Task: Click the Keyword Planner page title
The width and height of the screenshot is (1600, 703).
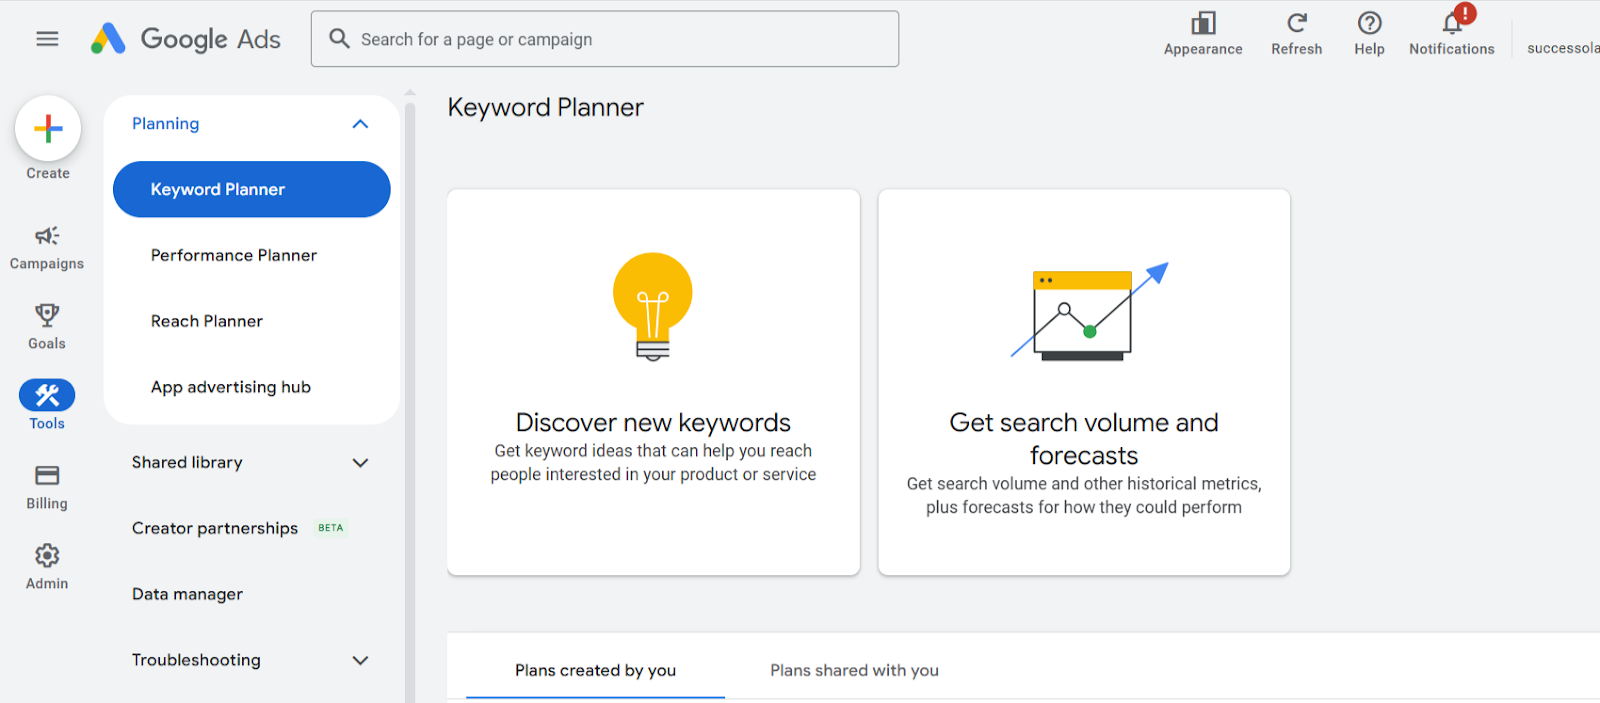Action: [546, 107]
